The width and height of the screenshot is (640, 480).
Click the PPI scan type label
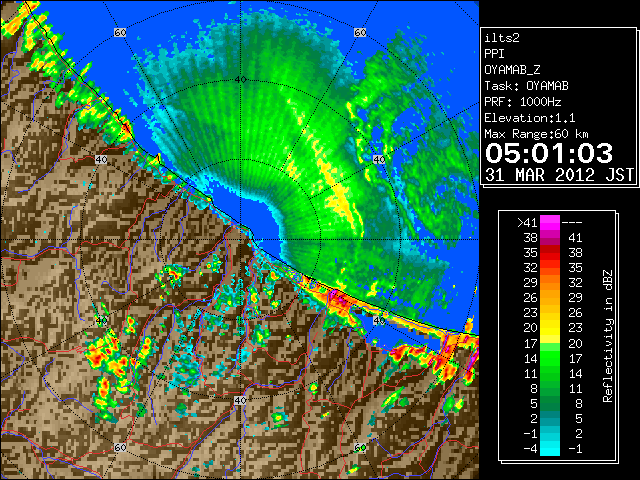494,54
